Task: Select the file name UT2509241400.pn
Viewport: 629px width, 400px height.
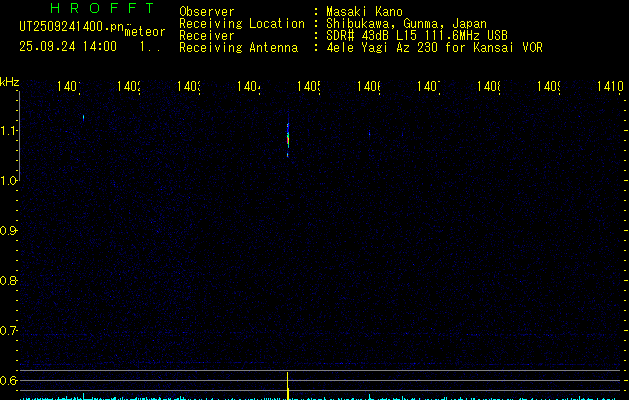Action: point(71,27)
